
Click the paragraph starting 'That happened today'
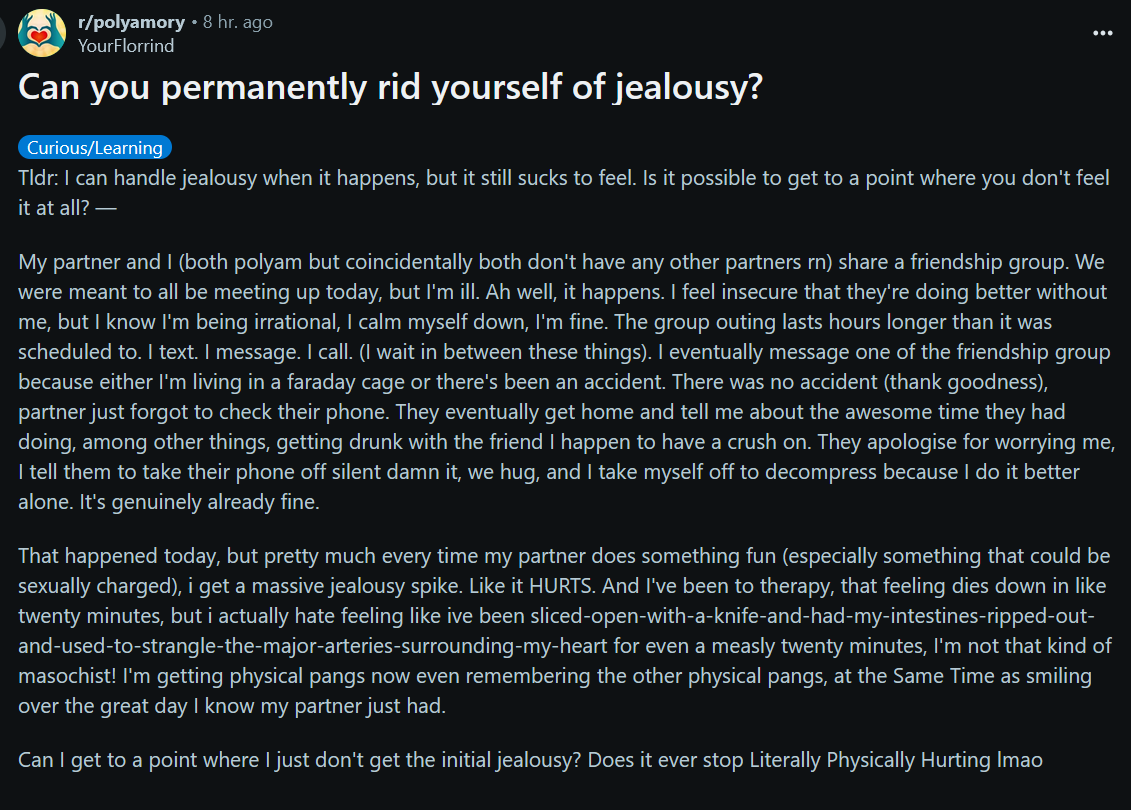pos(566,630)
